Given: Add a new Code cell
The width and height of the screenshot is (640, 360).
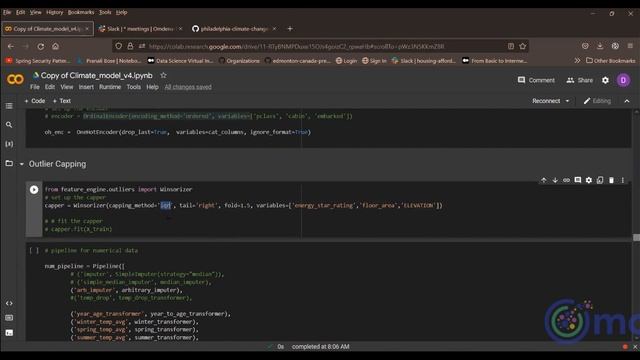Looking at the screenshot, I should [35, 101].
